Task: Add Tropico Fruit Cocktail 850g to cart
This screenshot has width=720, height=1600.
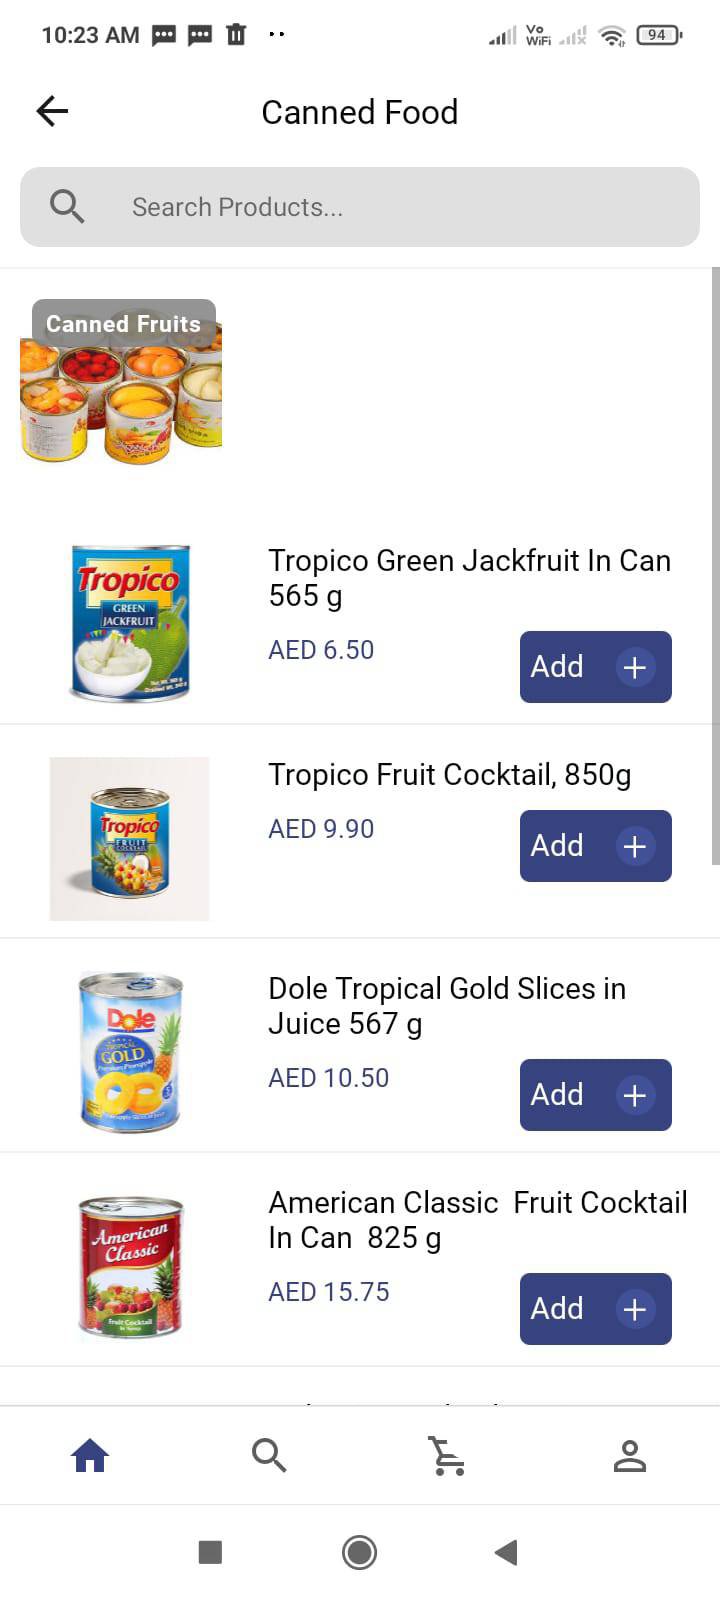Action: pyautogui.click(x=595, y=846)
